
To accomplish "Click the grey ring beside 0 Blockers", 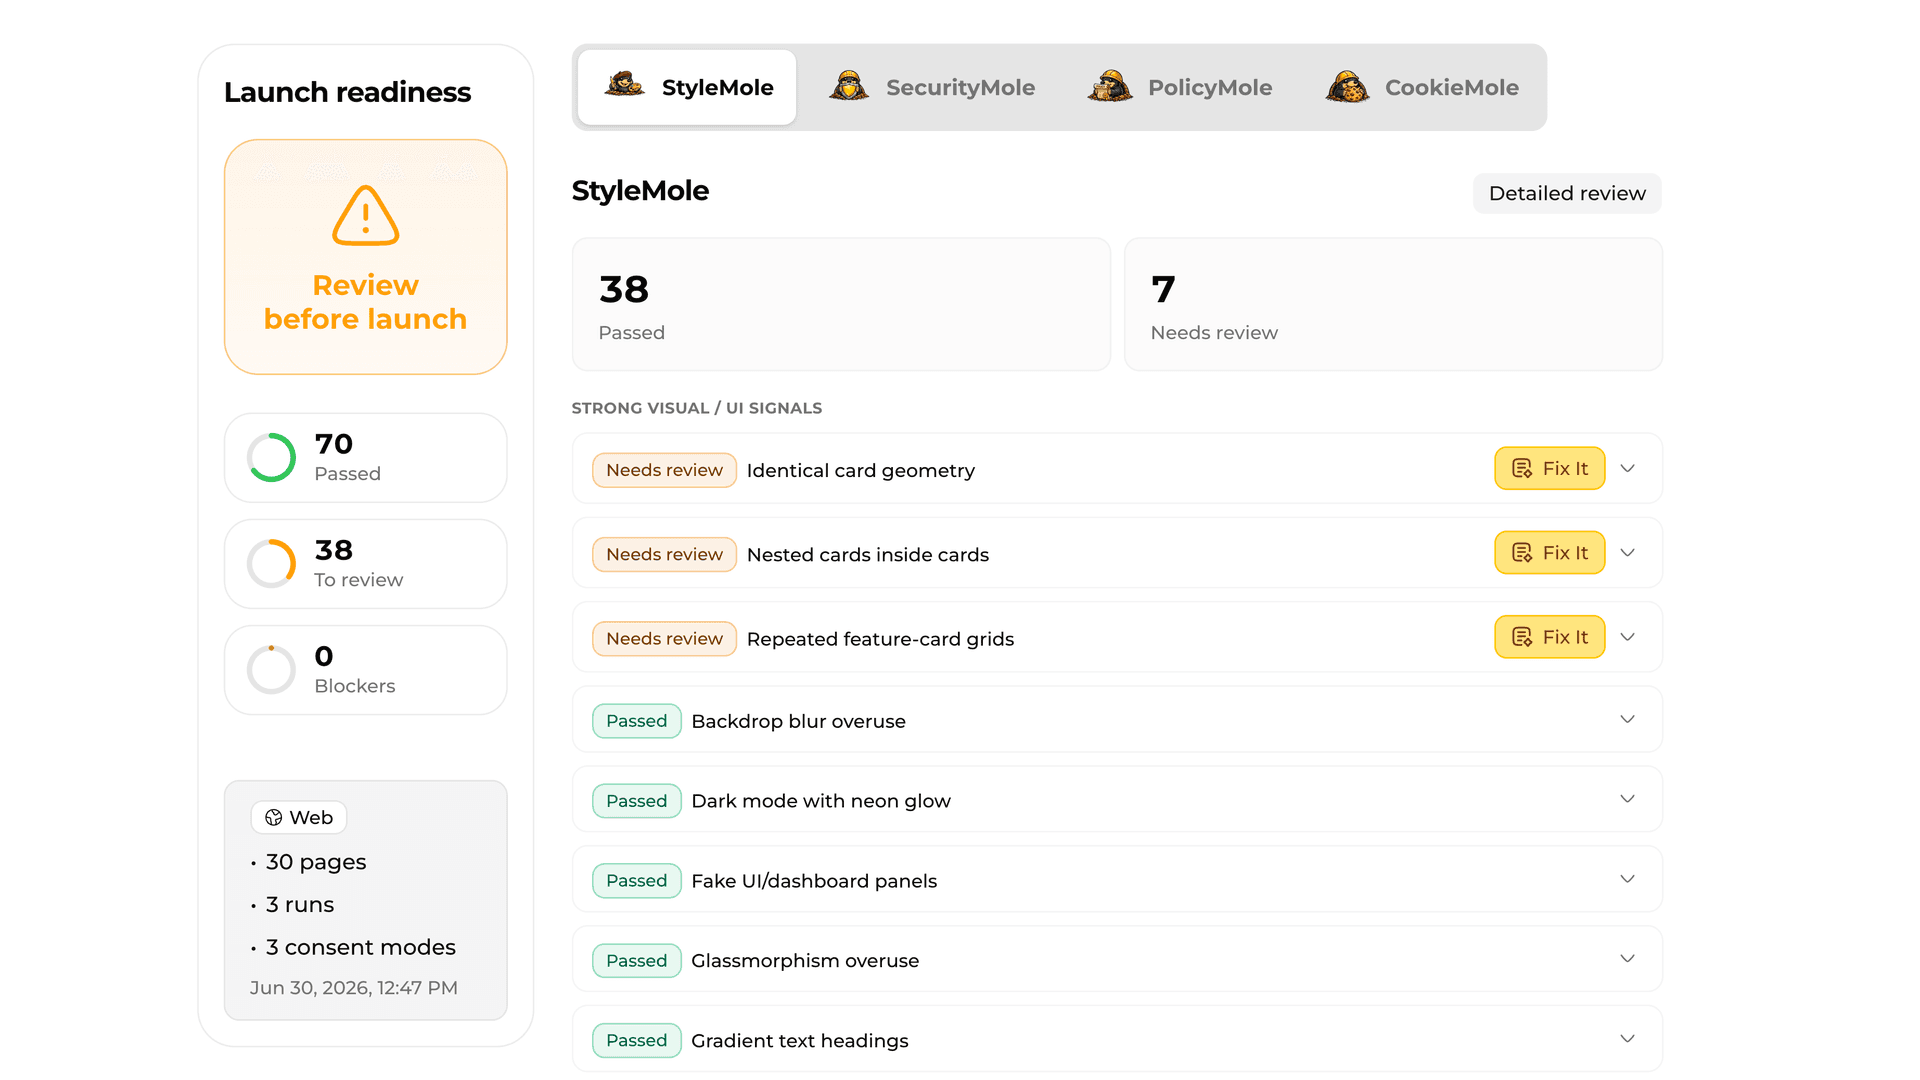I will pos(271,669).
